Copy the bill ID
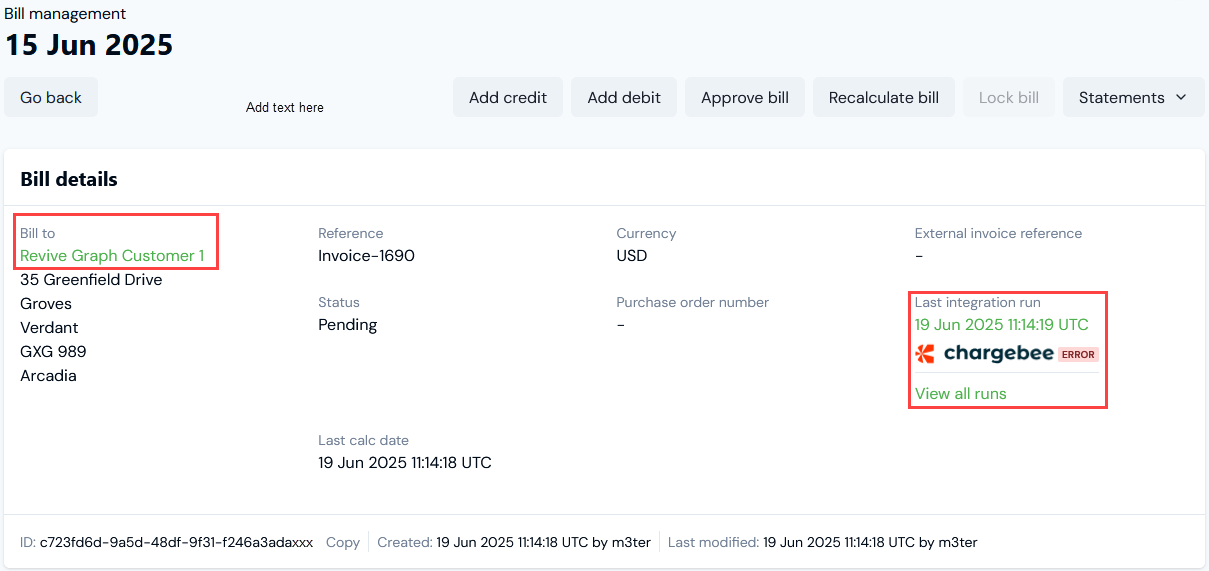 pyautogui.click(x=343, y=542)
